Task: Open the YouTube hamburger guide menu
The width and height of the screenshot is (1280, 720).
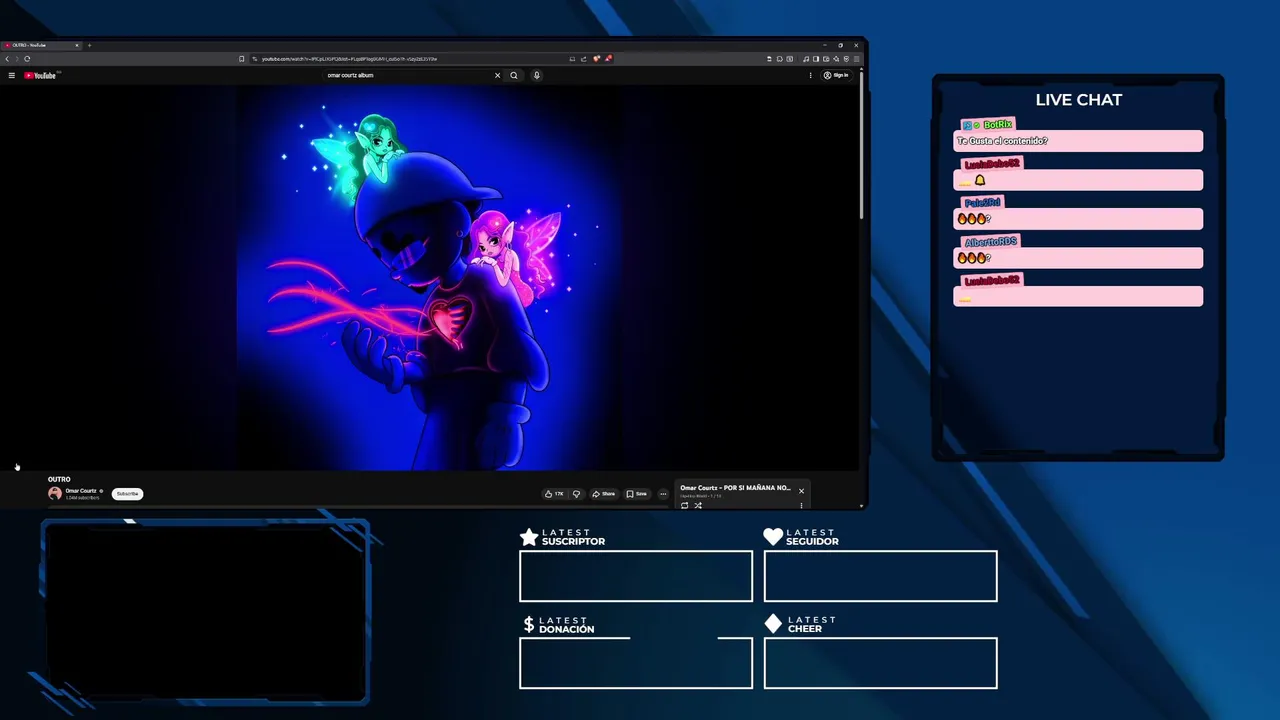Action: 12,75
